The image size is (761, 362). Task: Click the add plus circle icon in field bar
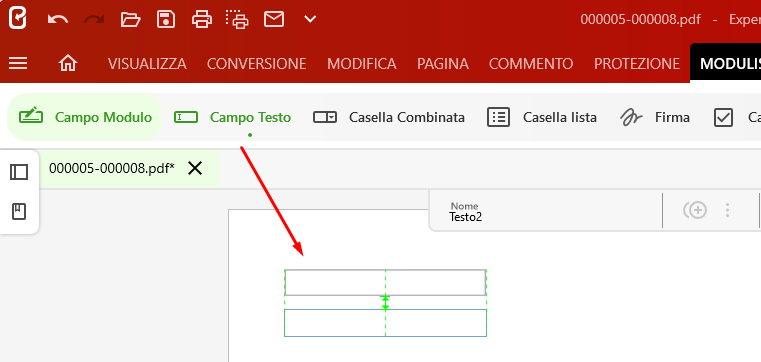[x=695, y=210]
